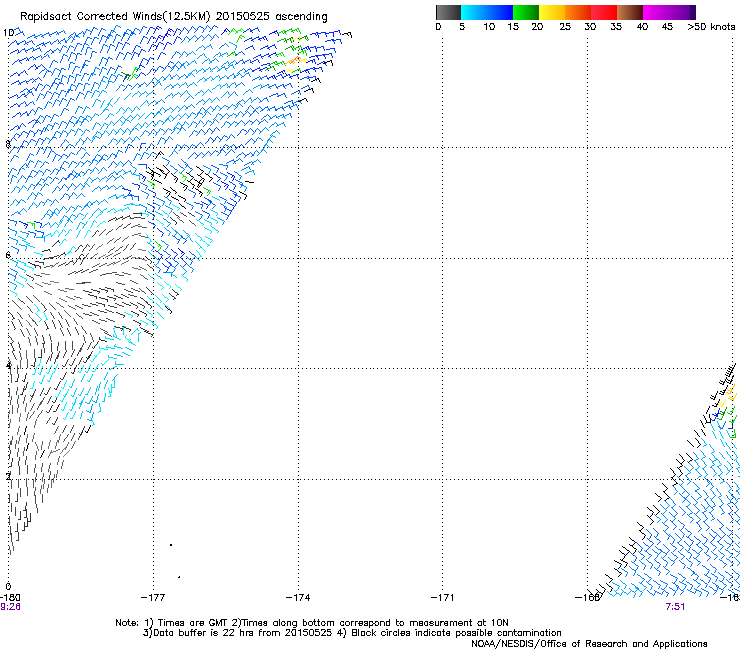Click the orange 25-30 knots color band
Screen dimensions: 740x650
[578, 12]
